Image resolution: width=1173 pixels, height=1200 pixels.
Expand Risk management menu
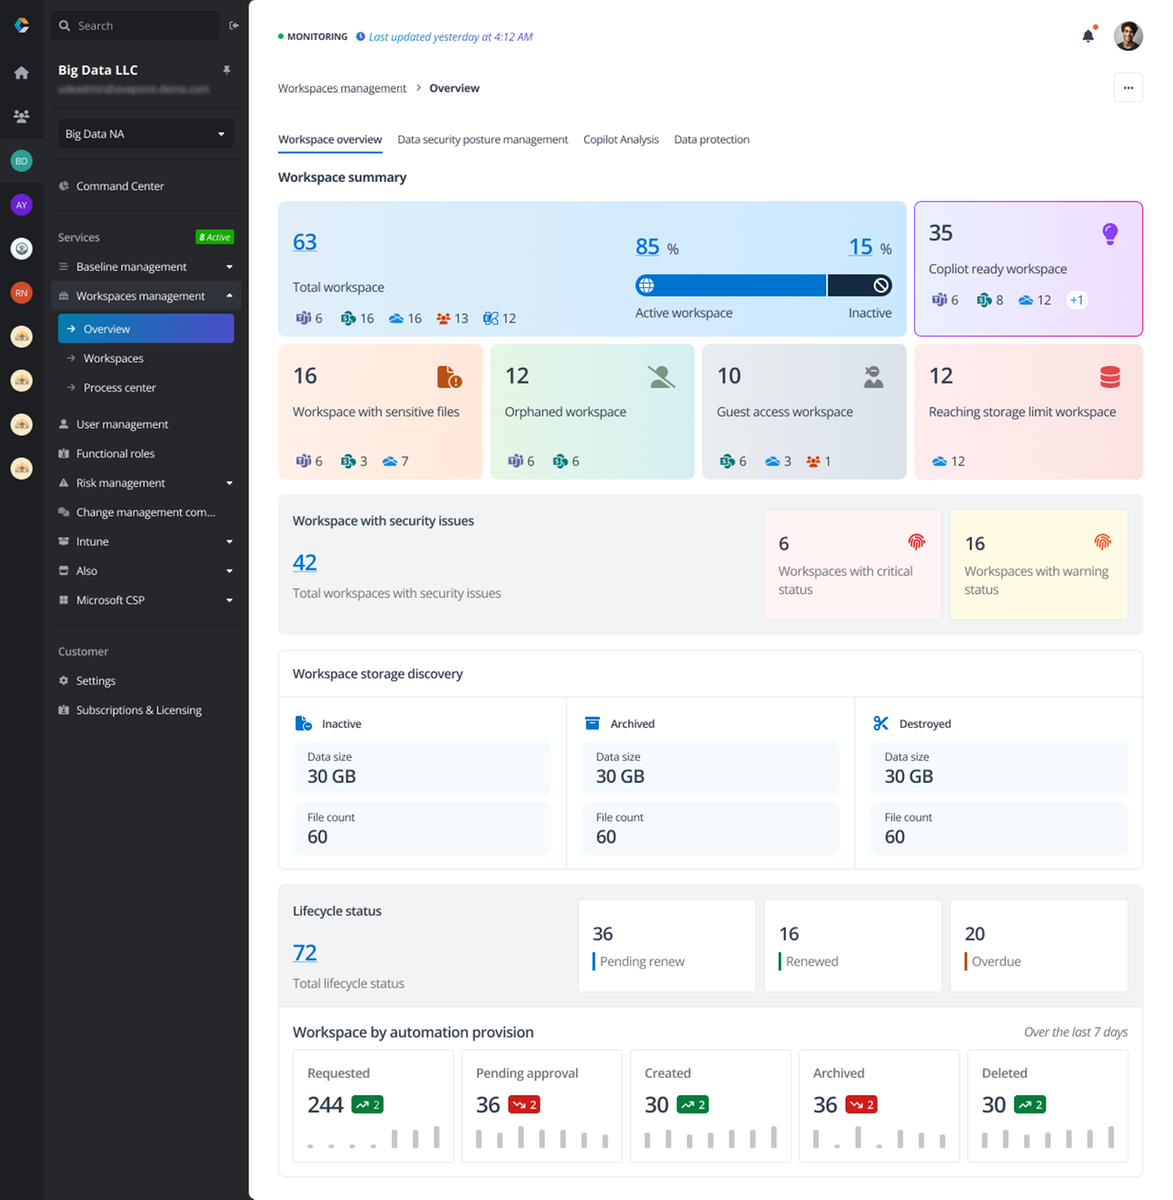click(x=146, y=483)
